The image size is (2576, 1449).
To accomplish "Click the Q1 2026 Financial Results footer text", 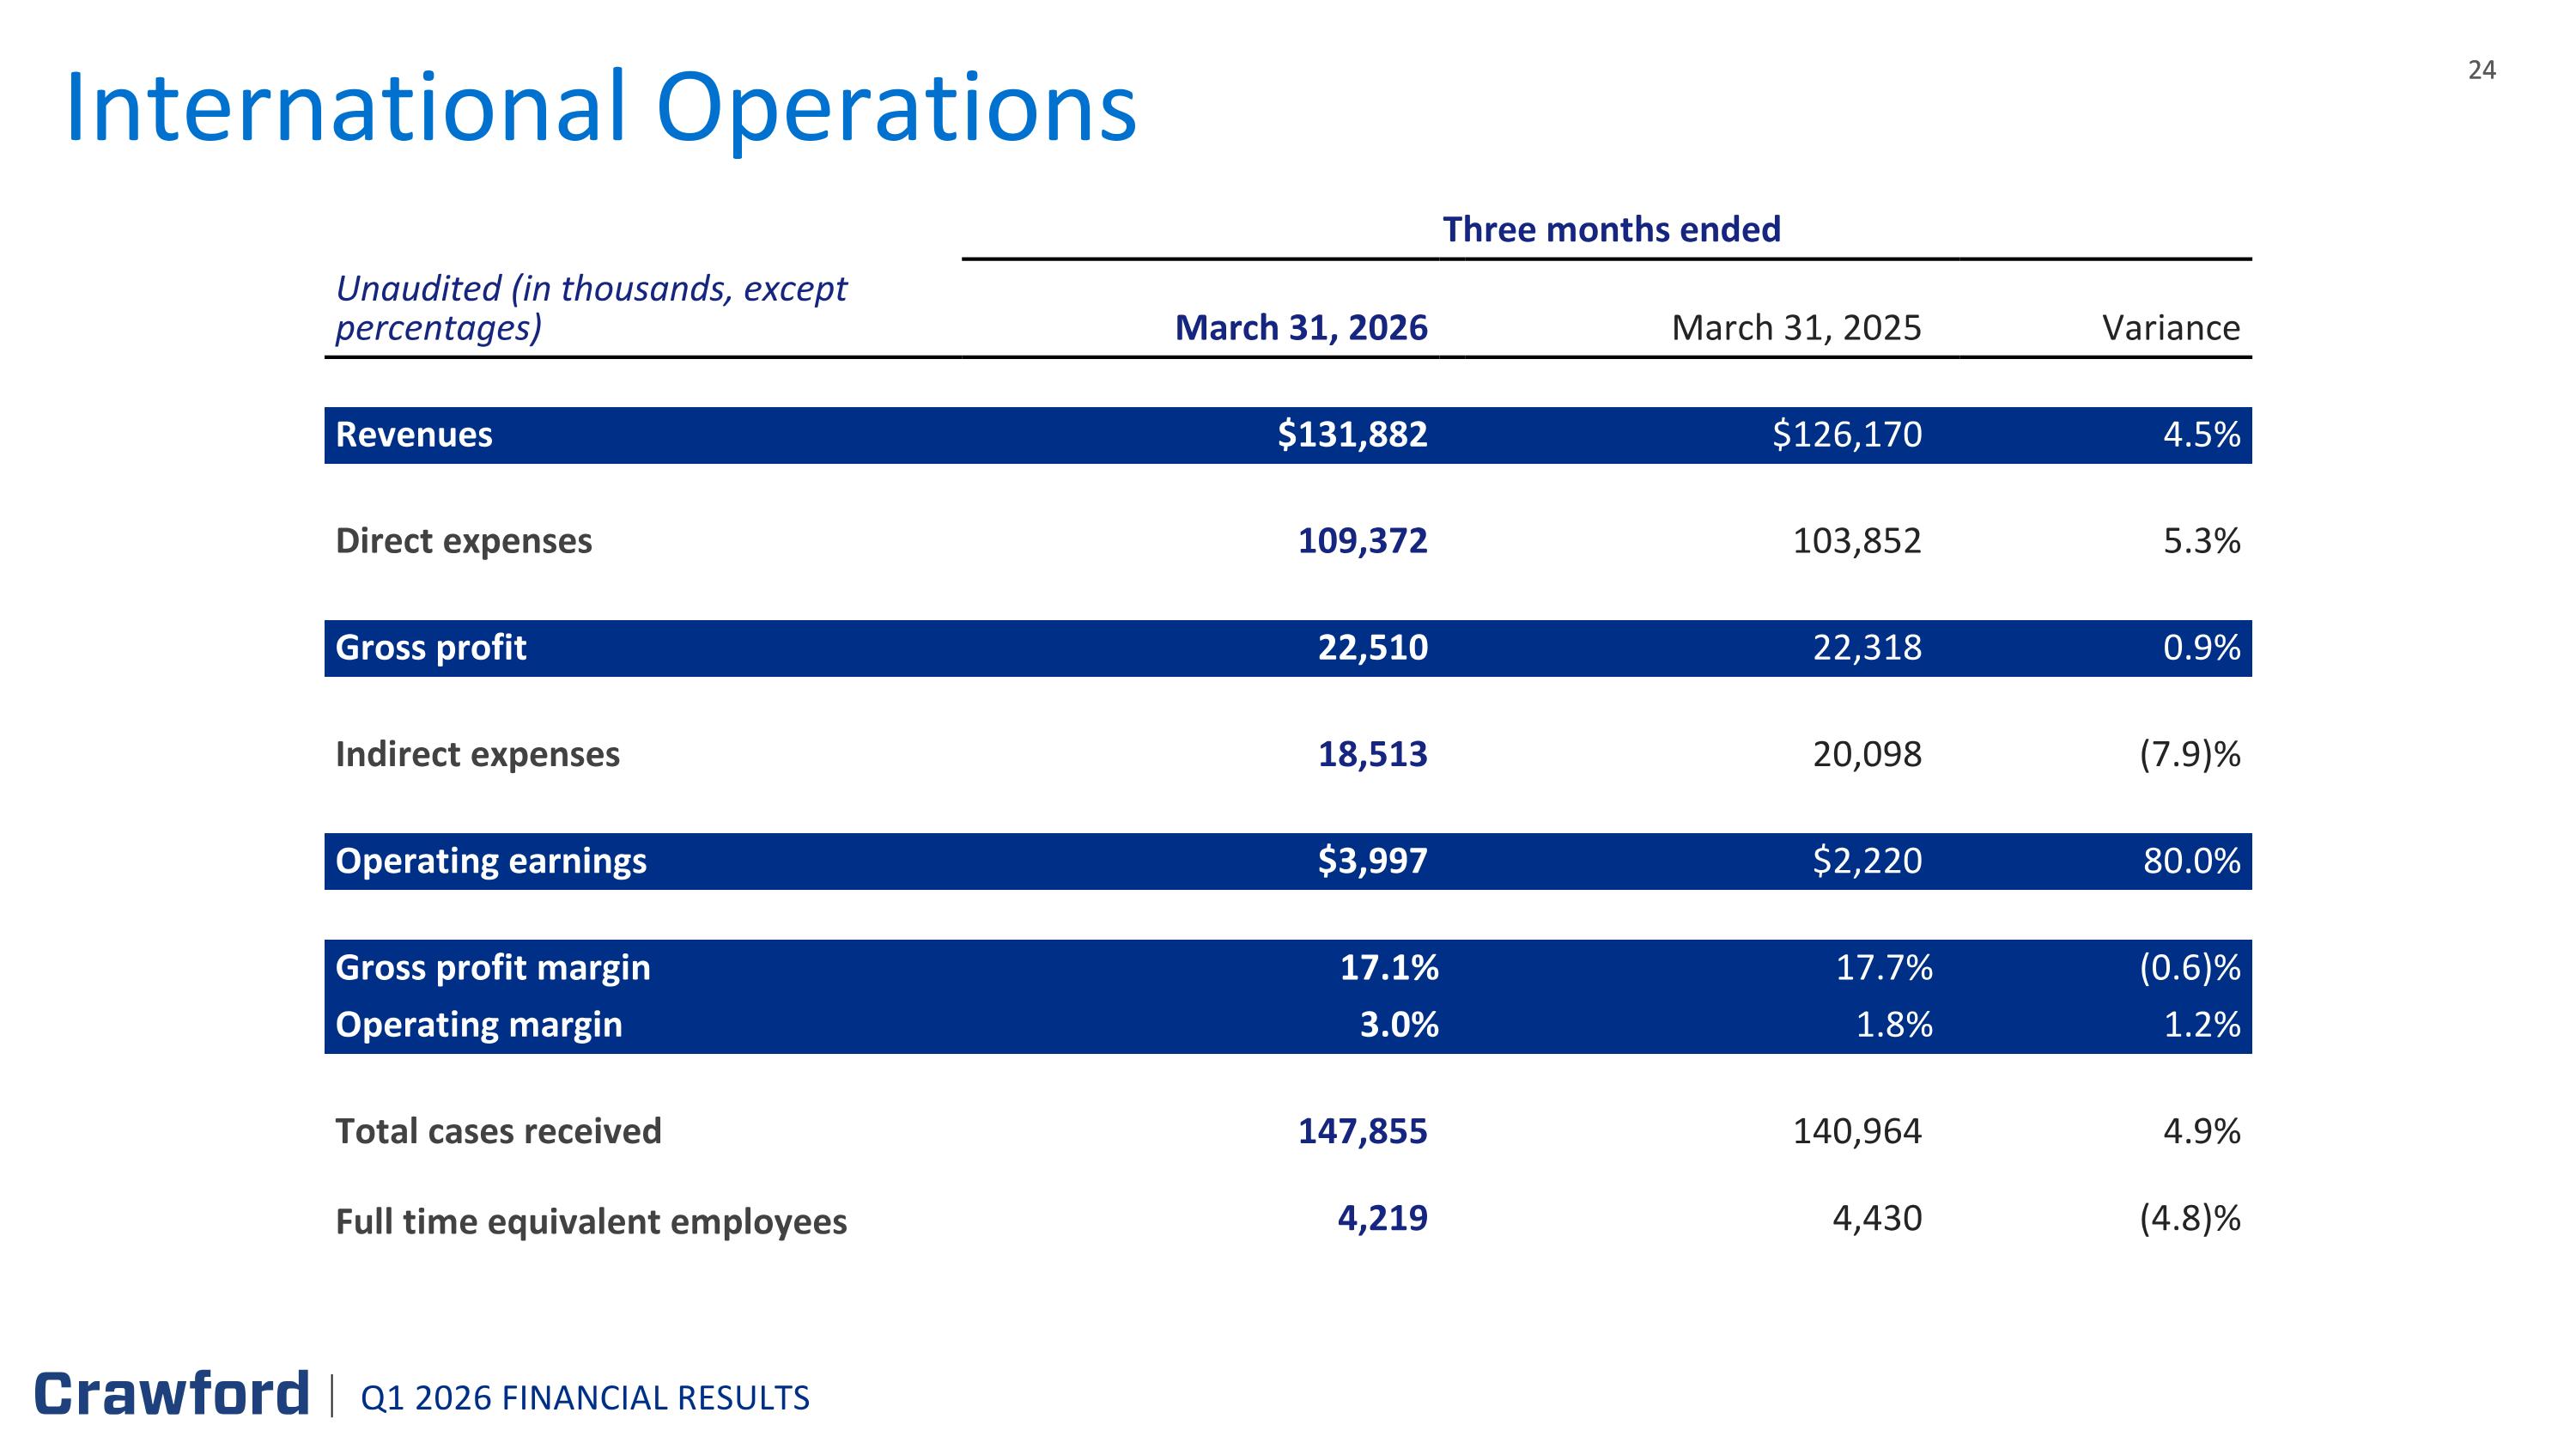I will [585, 1398].
